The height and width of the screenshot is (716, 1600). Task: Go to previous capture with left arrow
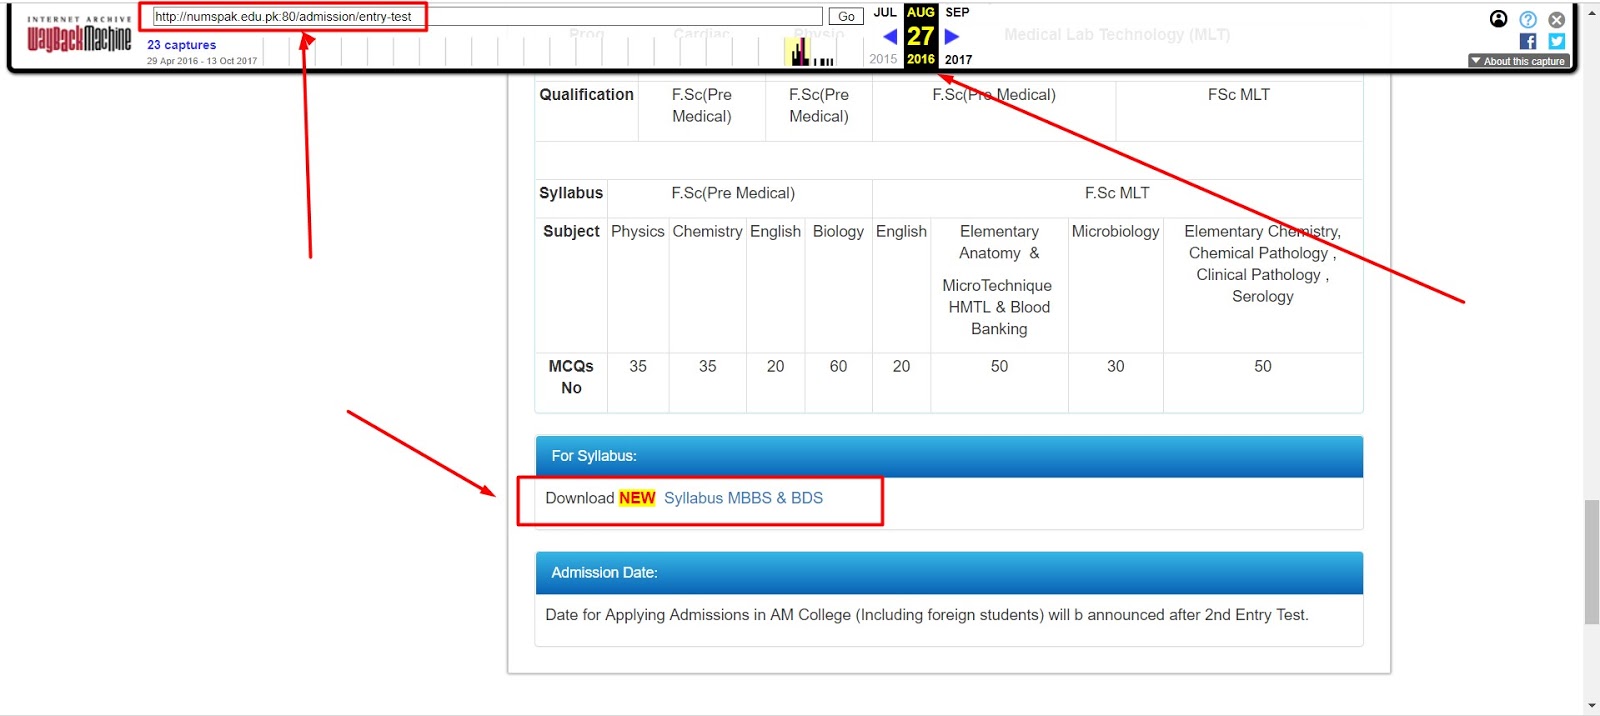tap(889, 37)
